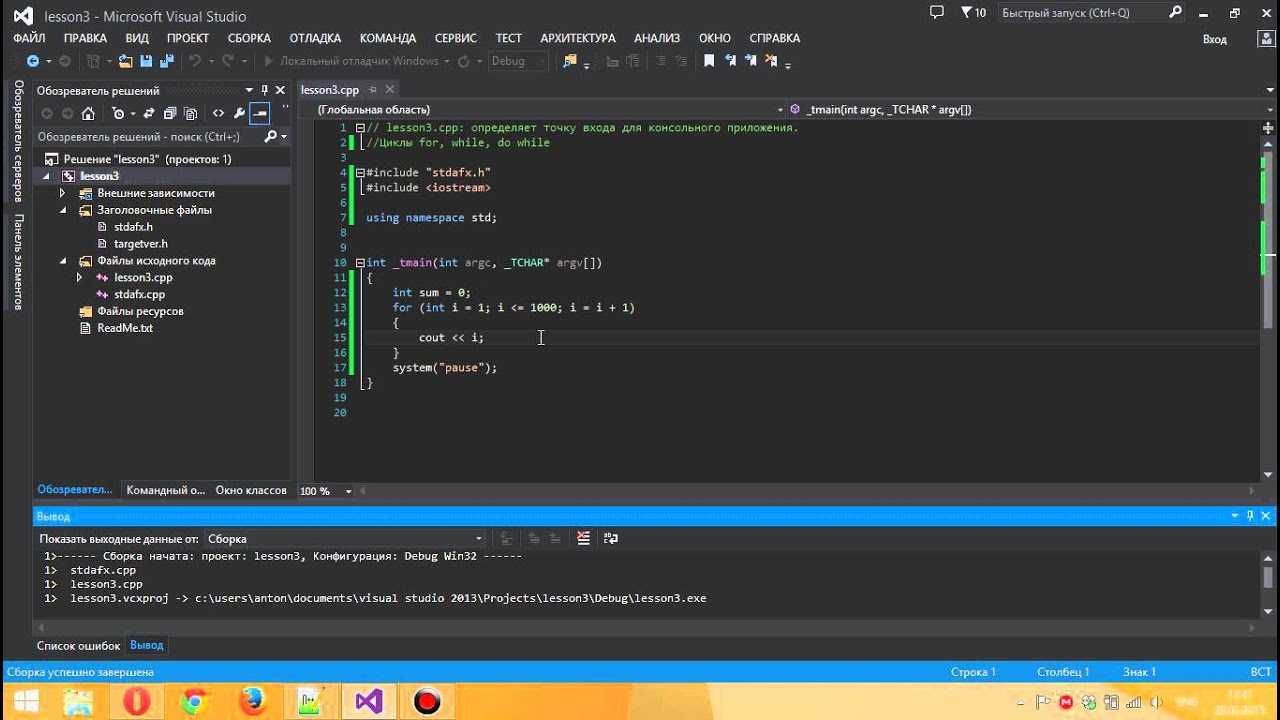Open the СБОРКА menu
The height and width of the screenshot is (720, 1280).
249,38
